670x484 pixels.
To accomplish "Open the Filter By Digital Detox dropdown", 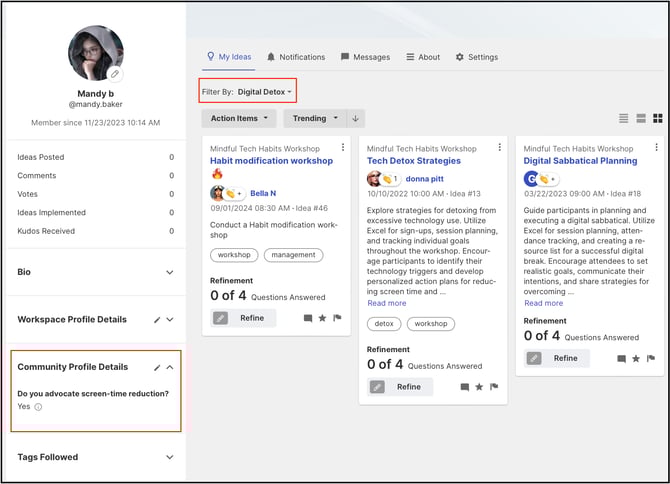I will pos(248,92).
